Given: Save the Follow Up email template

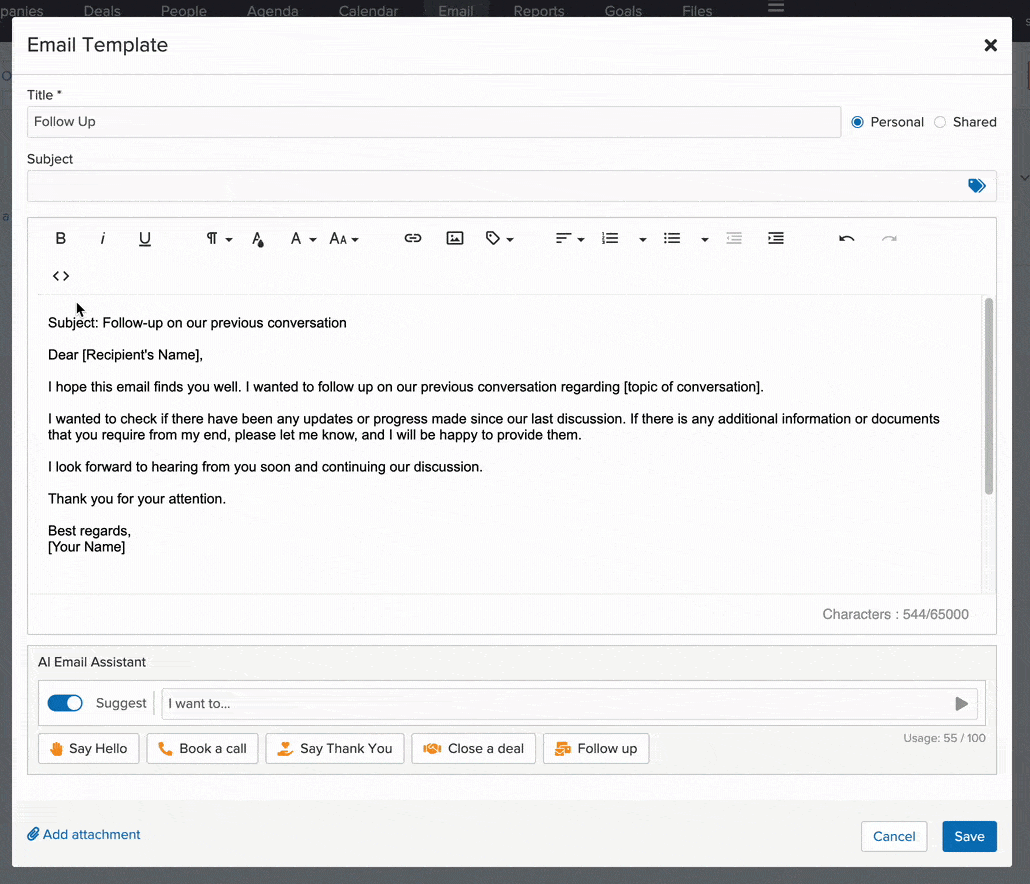Looking at the screenshot, I should click(x=968, y=836).
